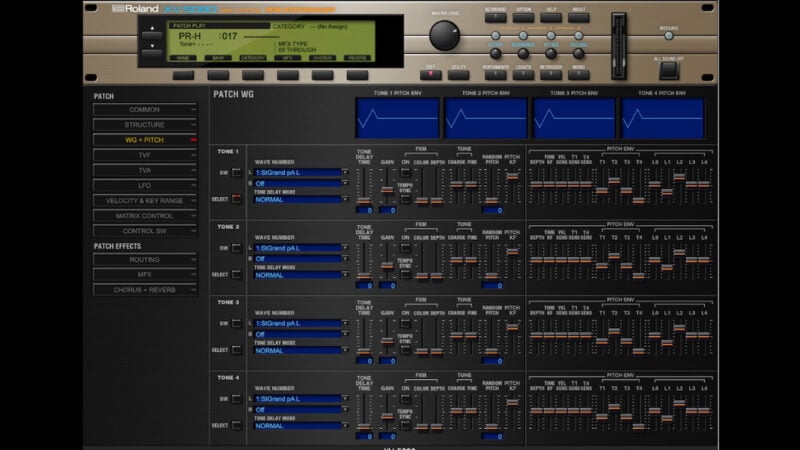The height and width of the screenshot is (450, 800).
Task: Open the Routing effects page
Action: [145, 260]
